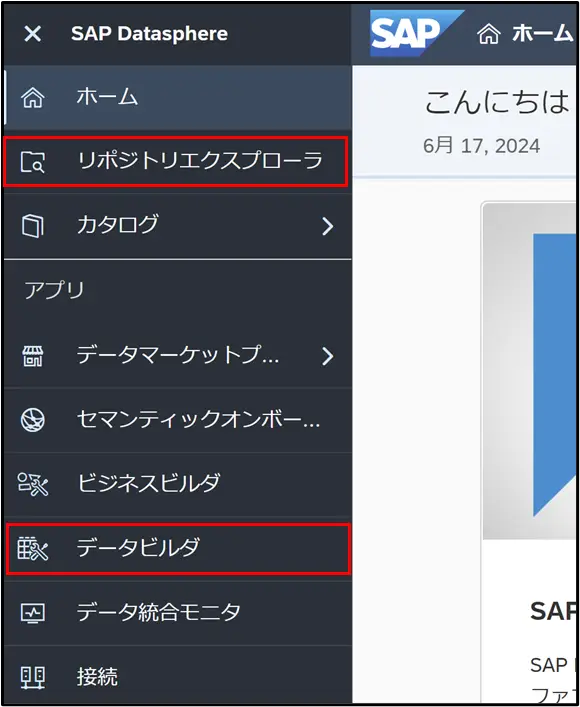Click the Data Builder table-tools icon
Screen dimensions: 580x707
32,548
